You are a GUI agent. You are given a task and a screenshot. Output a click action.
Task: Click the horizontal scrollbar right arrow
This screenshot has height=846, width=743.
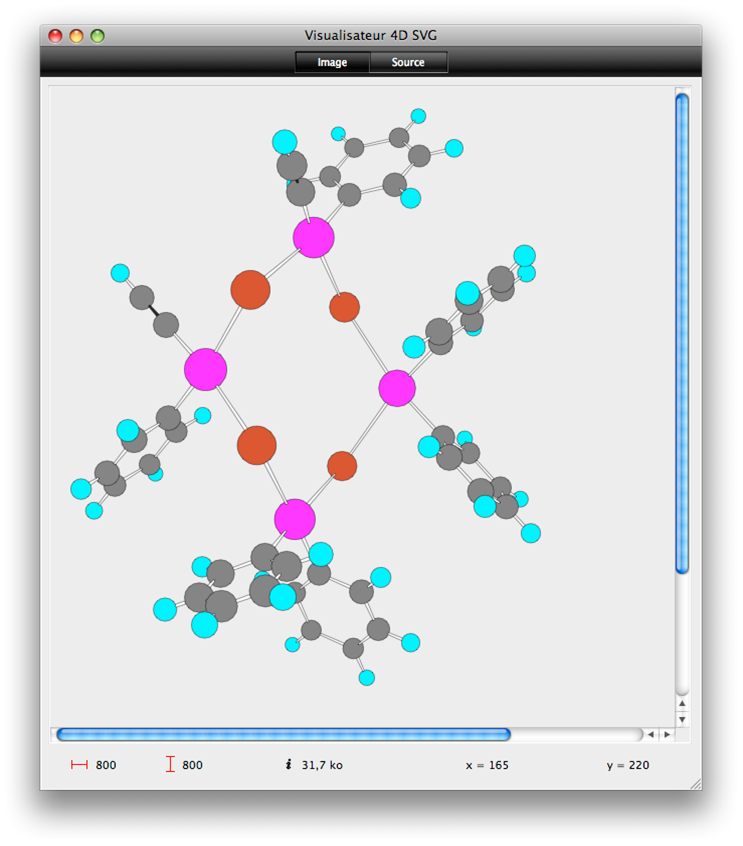pyautogui.click(x=667, y=734)
